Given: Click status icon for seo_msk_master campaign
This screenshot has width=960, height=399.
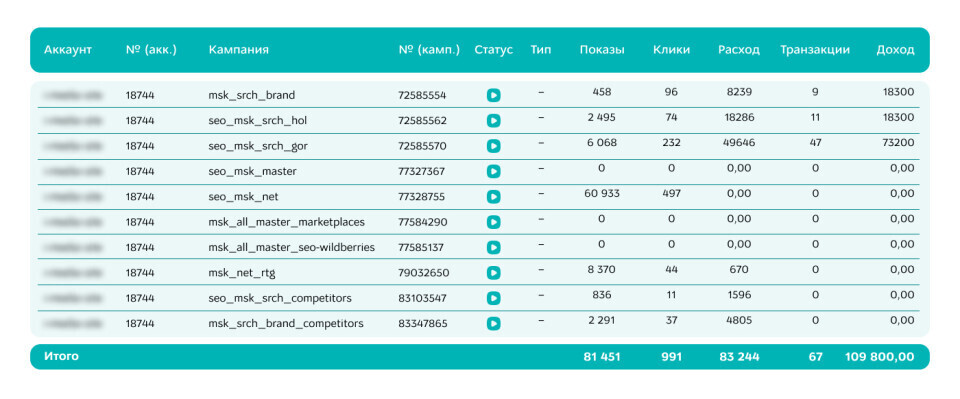Looking at the screenshot, I should (x=493, y=171).
